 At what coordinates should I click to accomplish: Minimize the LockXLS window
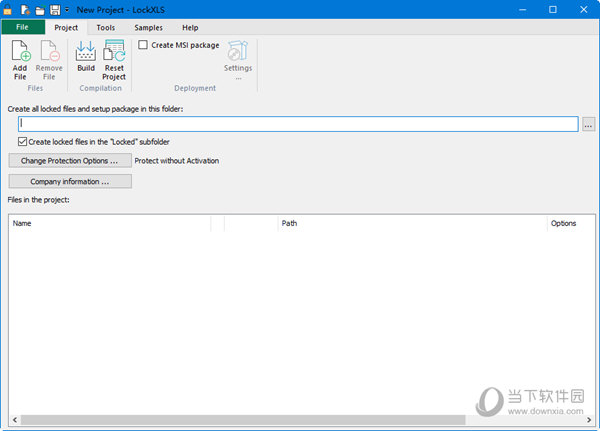(x=523, y=10)
